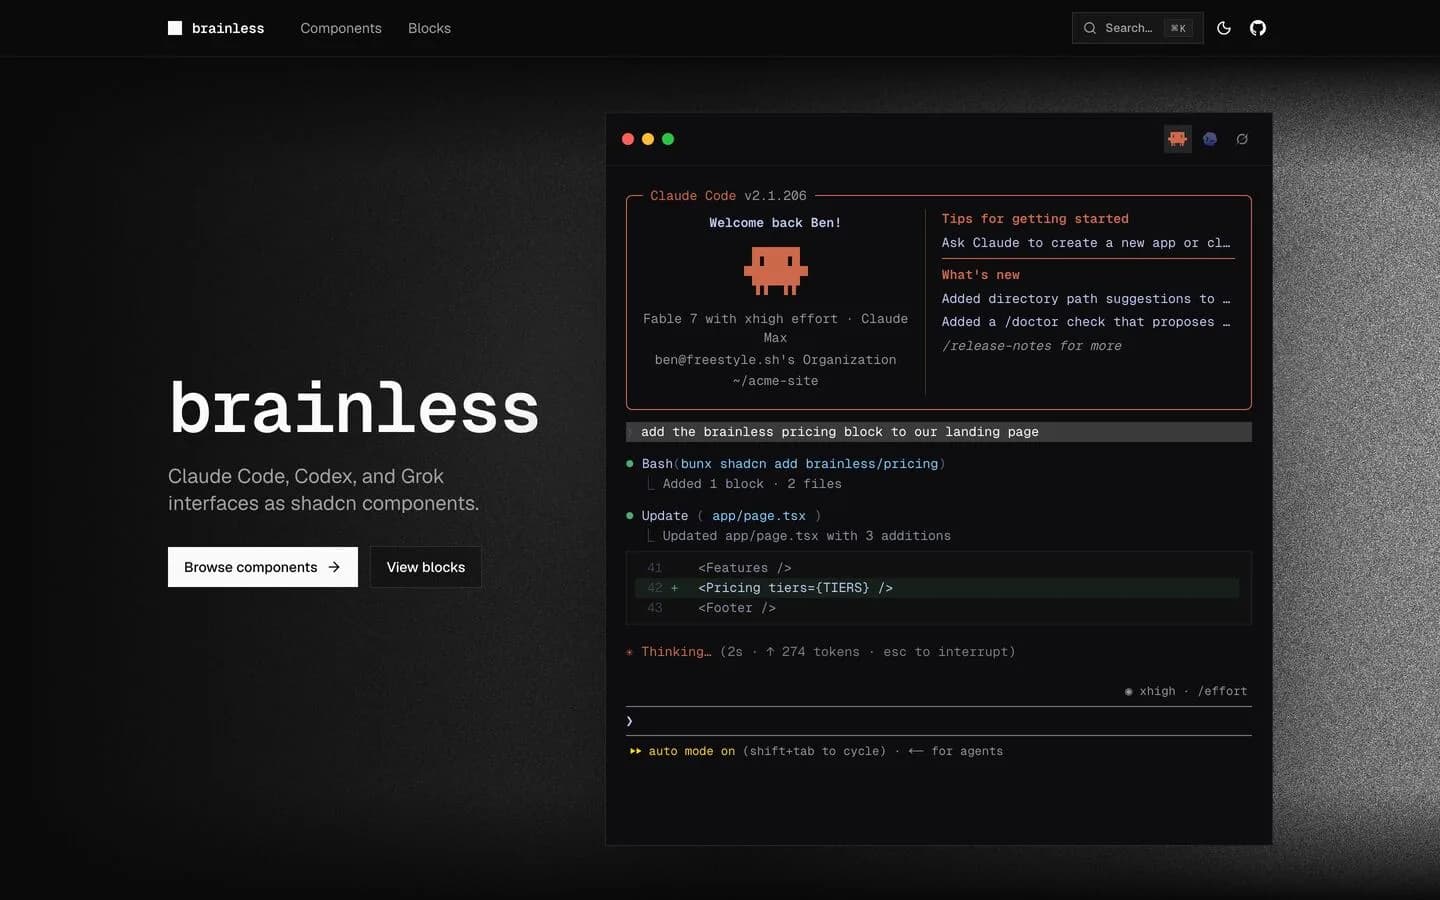Screen dimensions: 1440x900
Task: Go to brainless home wordmark
Action: pos(228,28)
